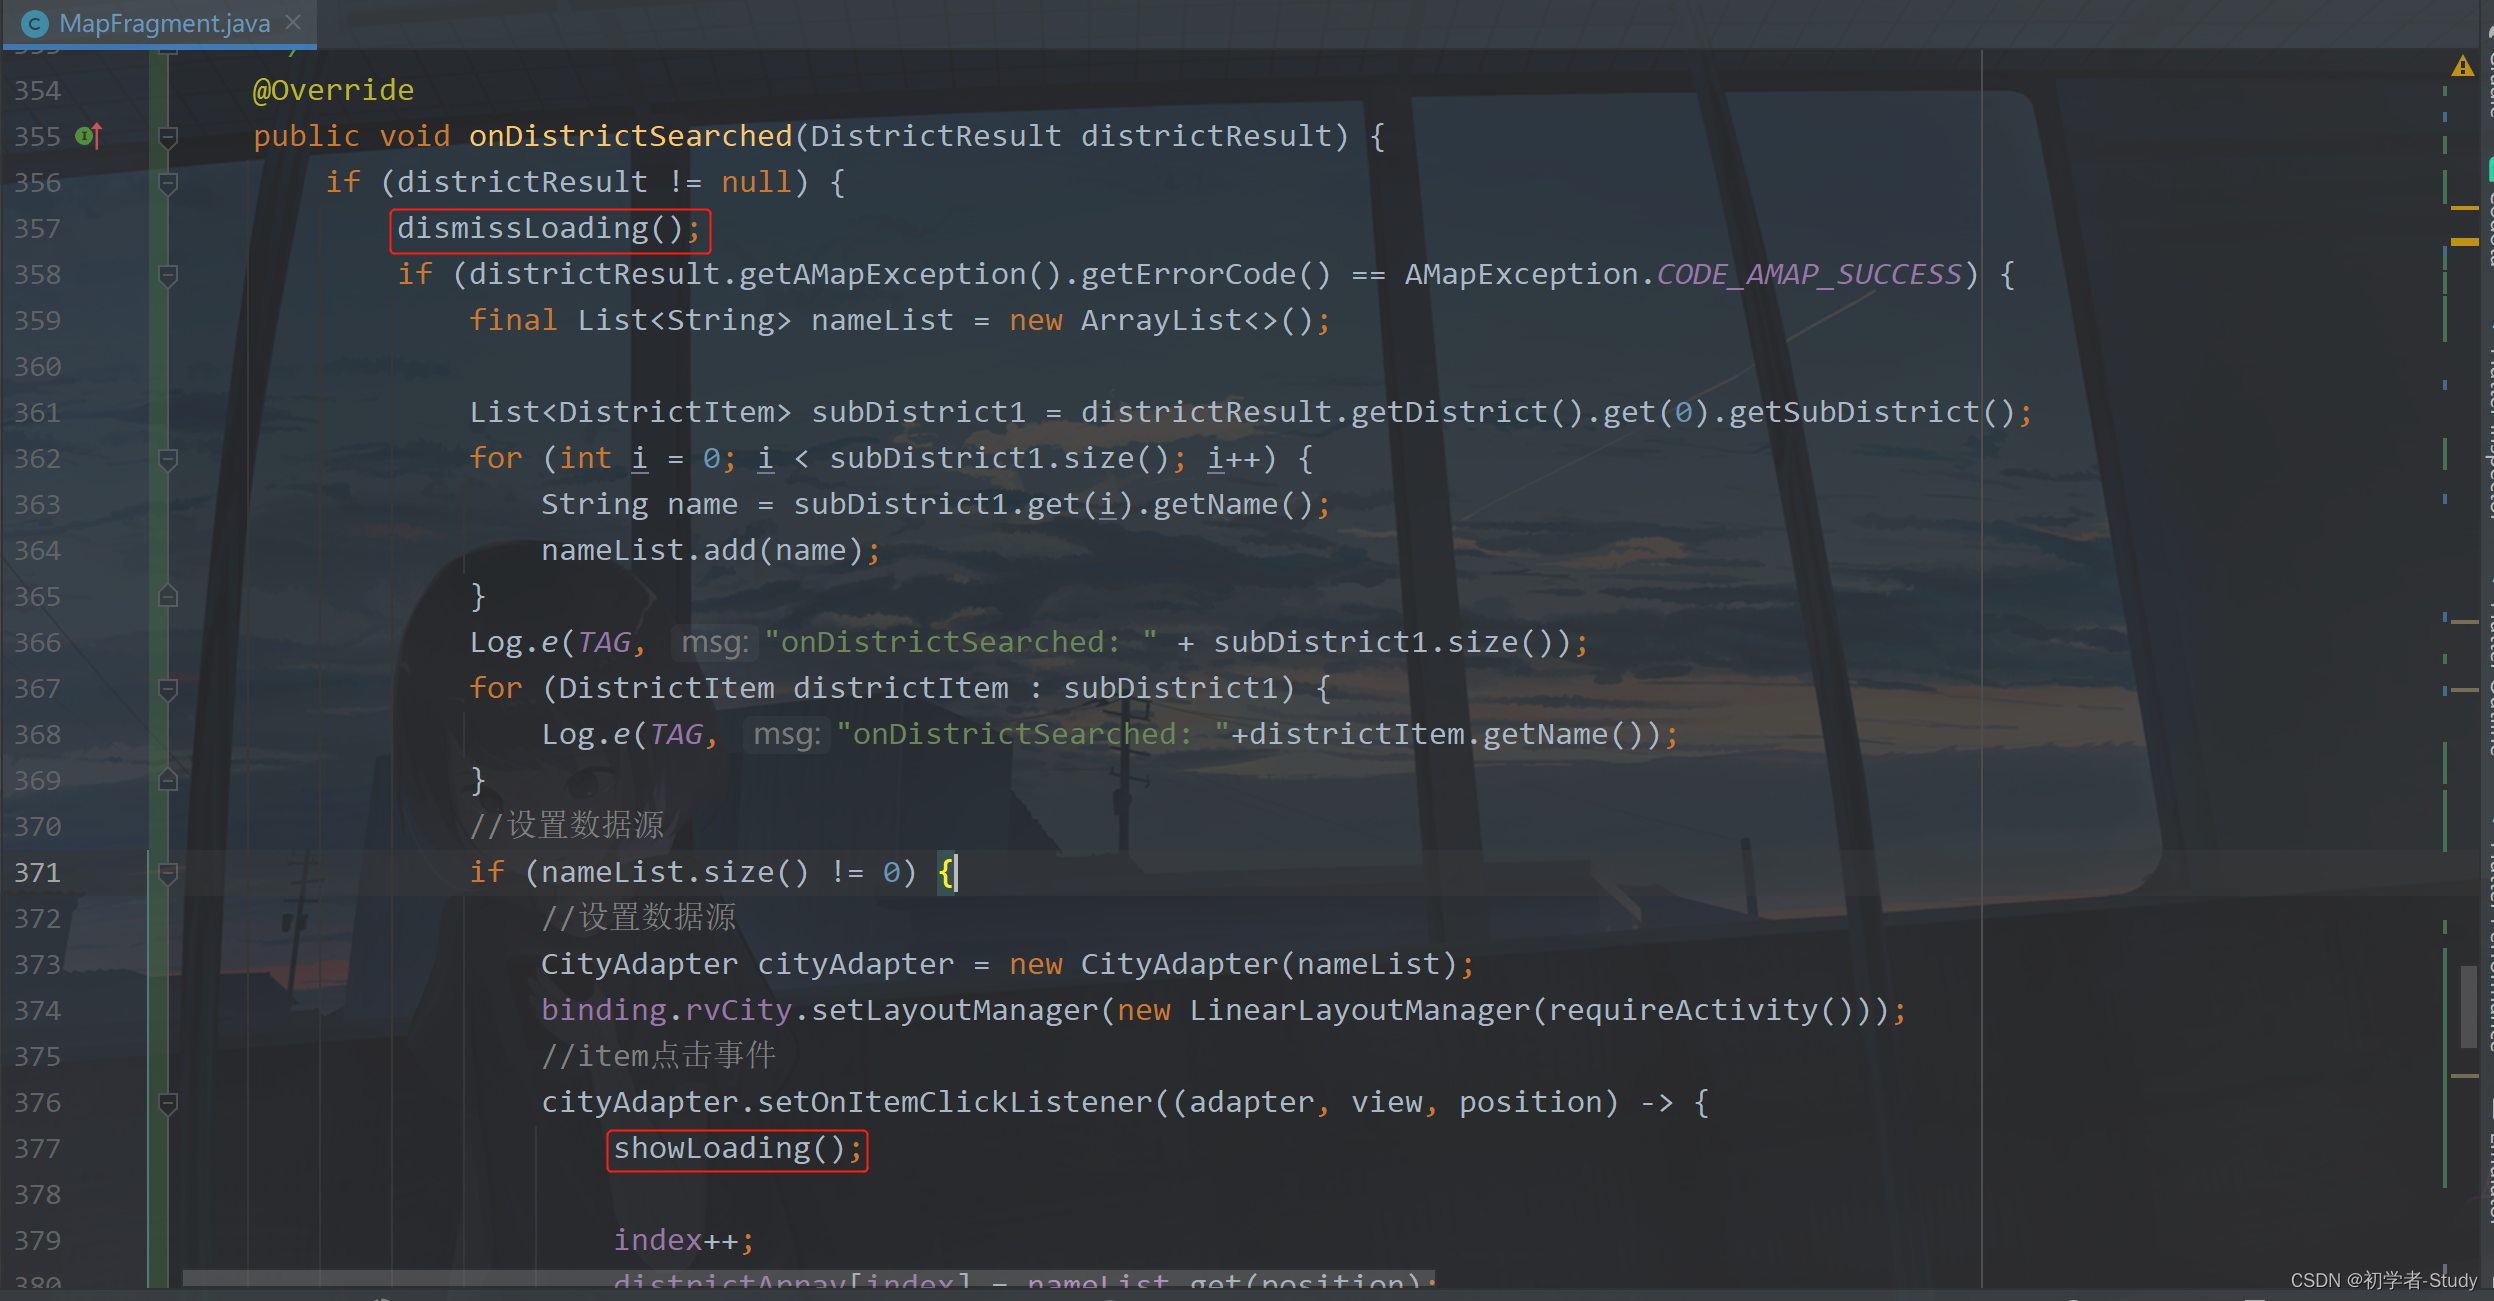Click the yellow warning inspection icon
The height and width of the screenshot is (1301, 2494).
(x=2462, y=67)
